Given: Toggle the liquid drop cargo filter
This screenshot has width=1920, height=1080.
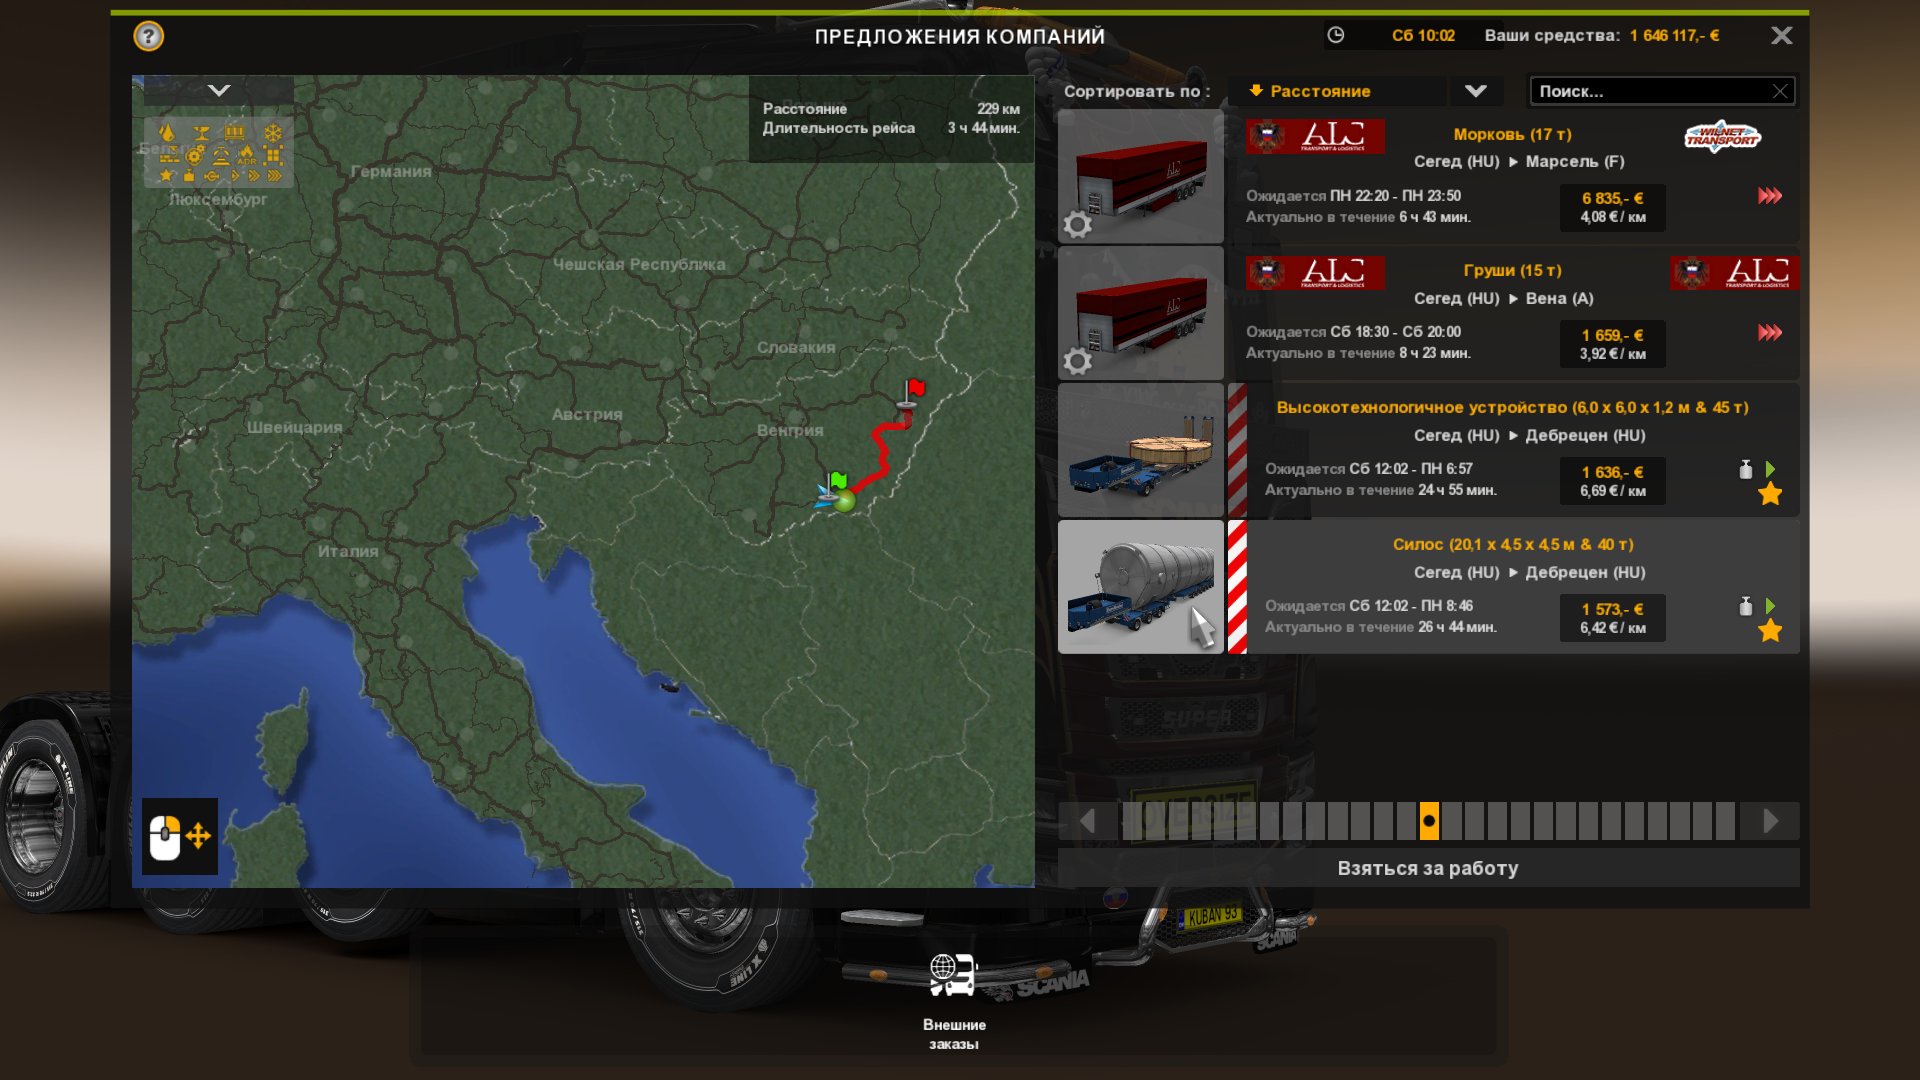Looking at the screenshot, I should (167, 132).
